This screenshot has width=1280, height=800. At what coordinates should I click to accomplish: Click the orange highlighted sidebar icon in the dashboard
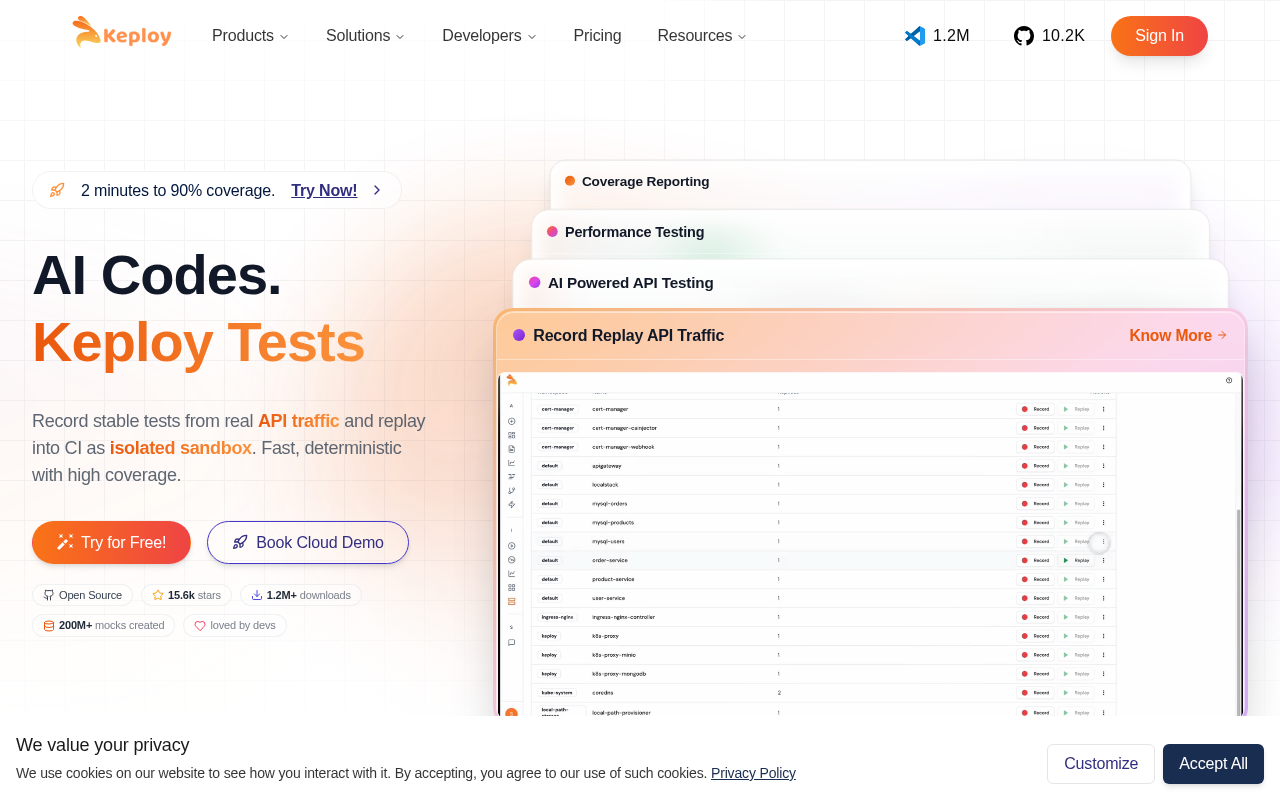pos(511,601)
